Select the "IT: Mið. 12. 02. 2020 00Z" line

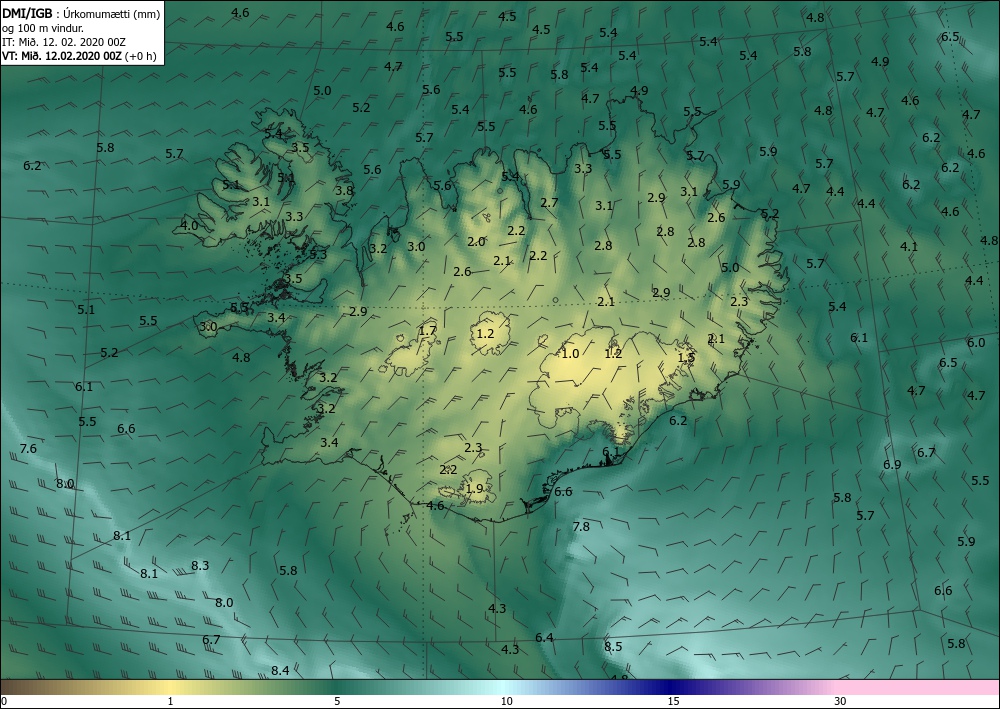[64, 42]
